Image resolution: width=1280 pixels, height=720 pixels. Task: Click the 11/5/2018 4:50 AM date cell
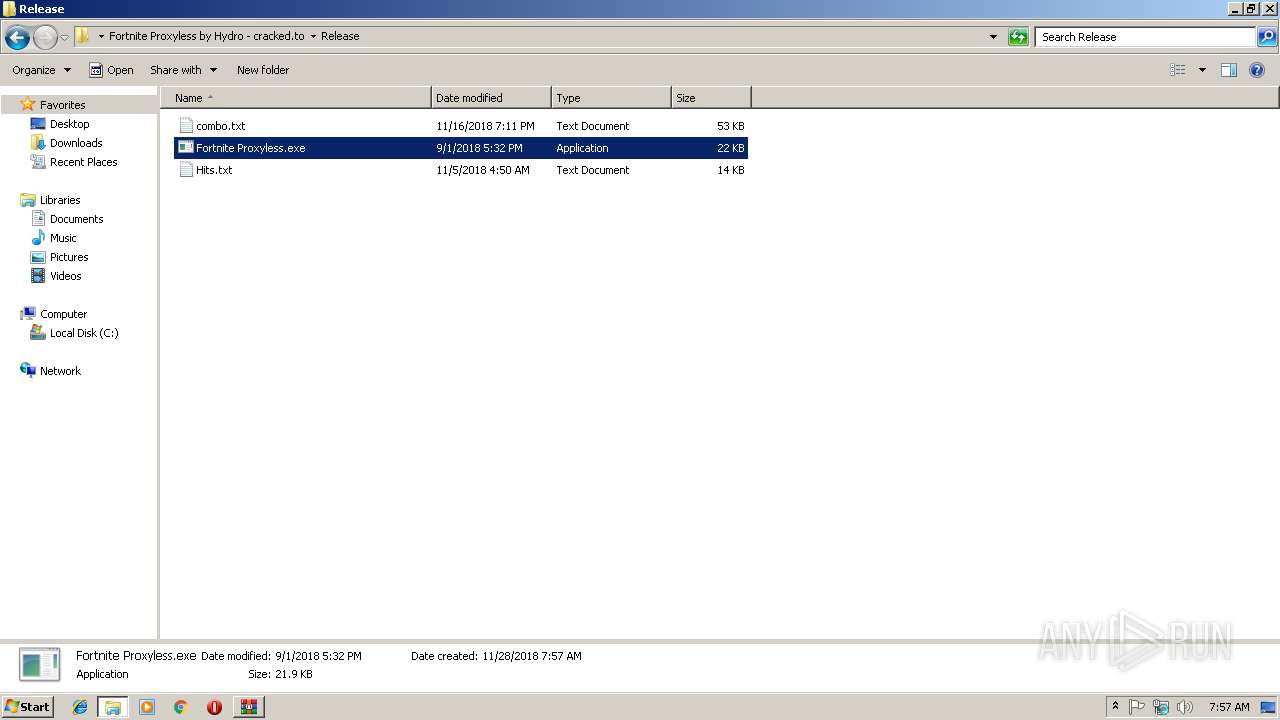[483, 170]
